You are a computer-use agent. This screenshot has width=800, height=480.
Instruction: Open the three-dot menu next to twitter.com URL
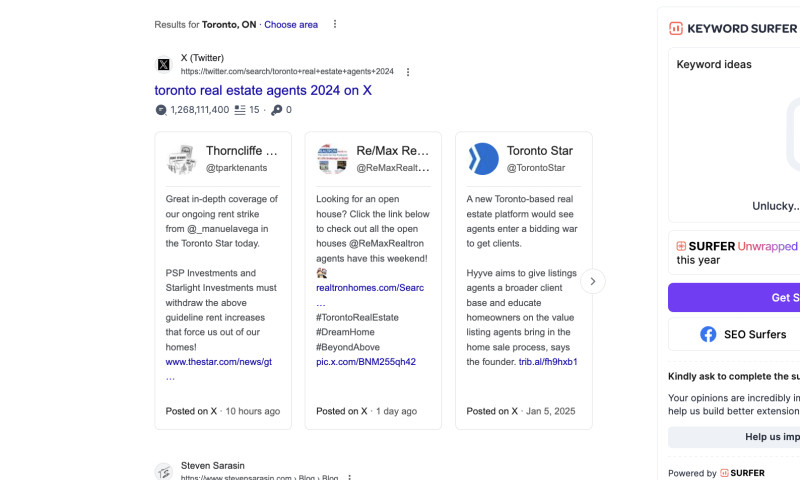tap(408, 72)
